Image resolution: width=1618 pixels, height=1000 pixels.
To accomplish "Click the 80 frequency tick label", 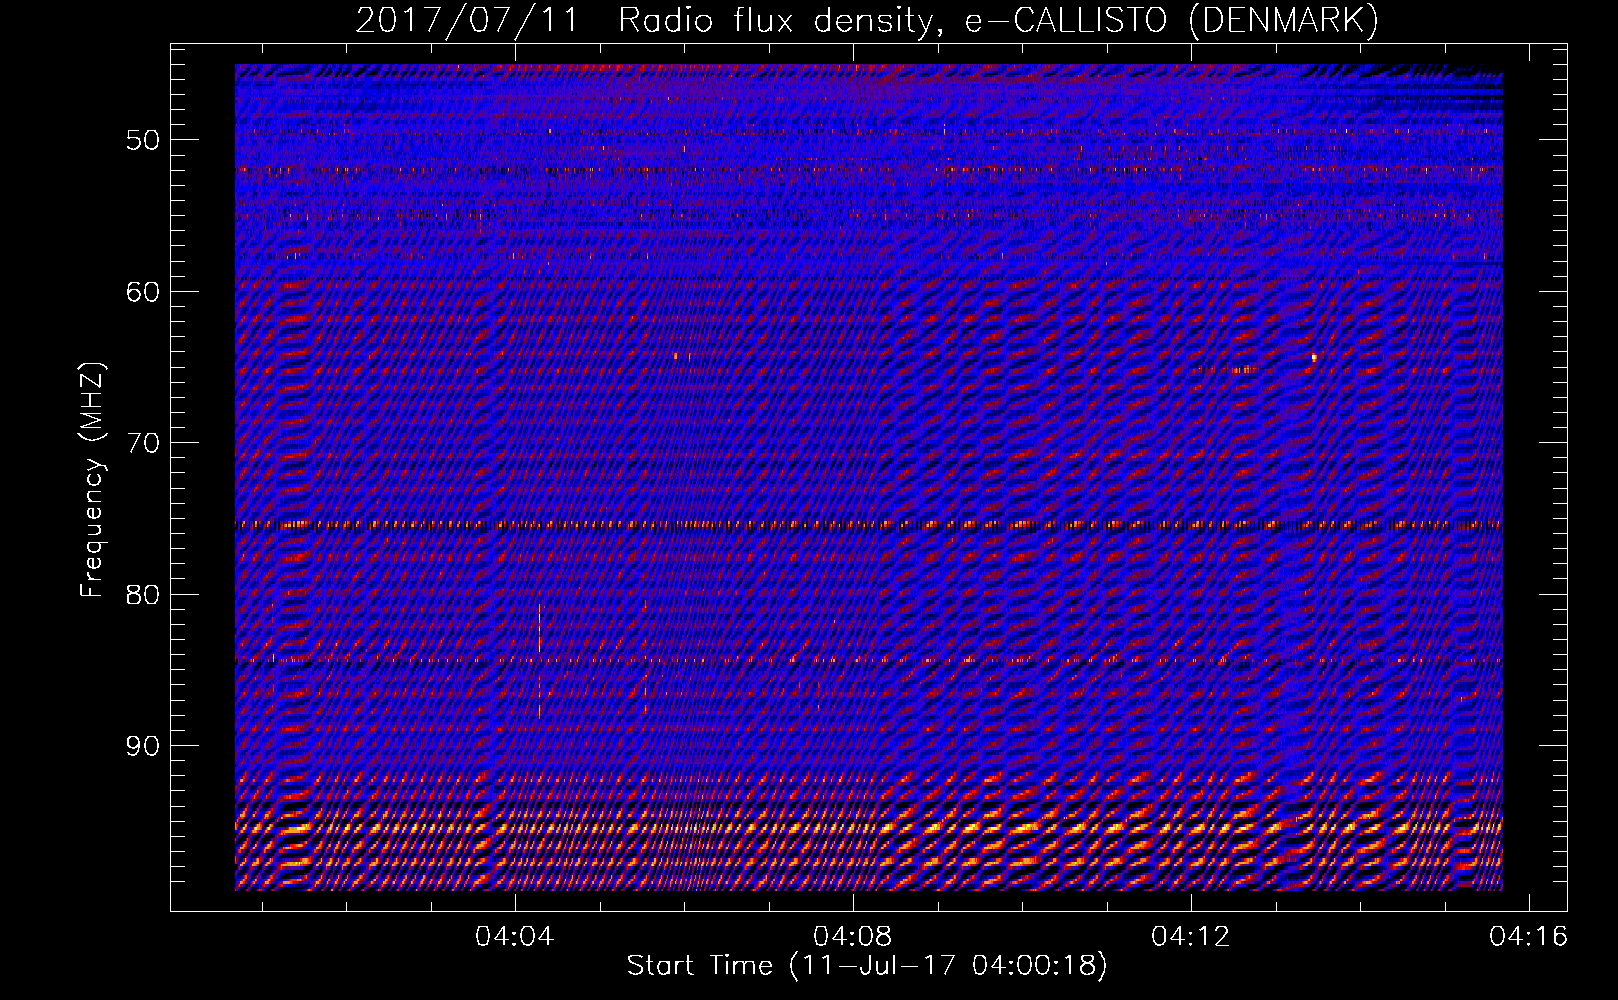I will 143,595.
